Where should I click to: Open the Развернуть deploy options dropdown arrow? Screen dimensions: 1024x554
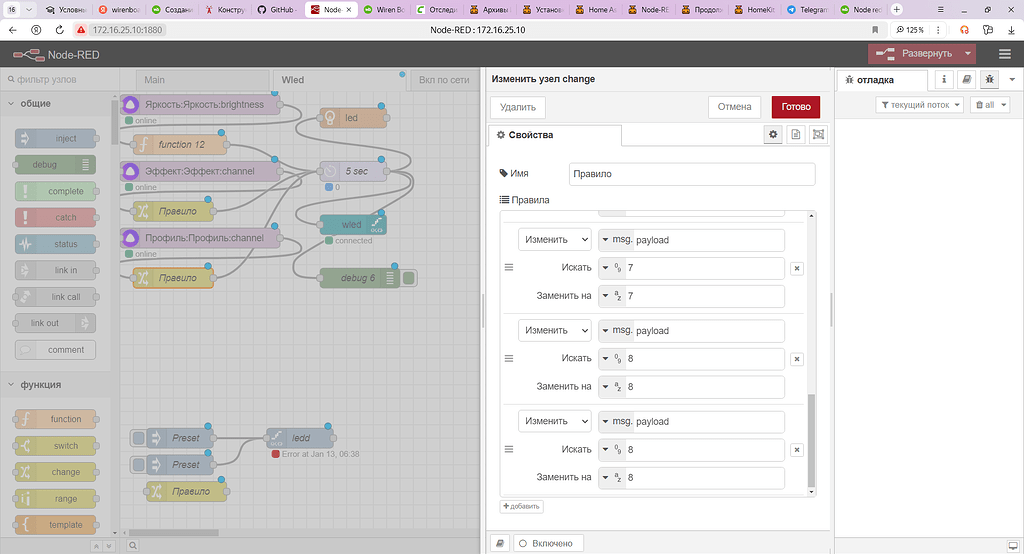(969, 54)
